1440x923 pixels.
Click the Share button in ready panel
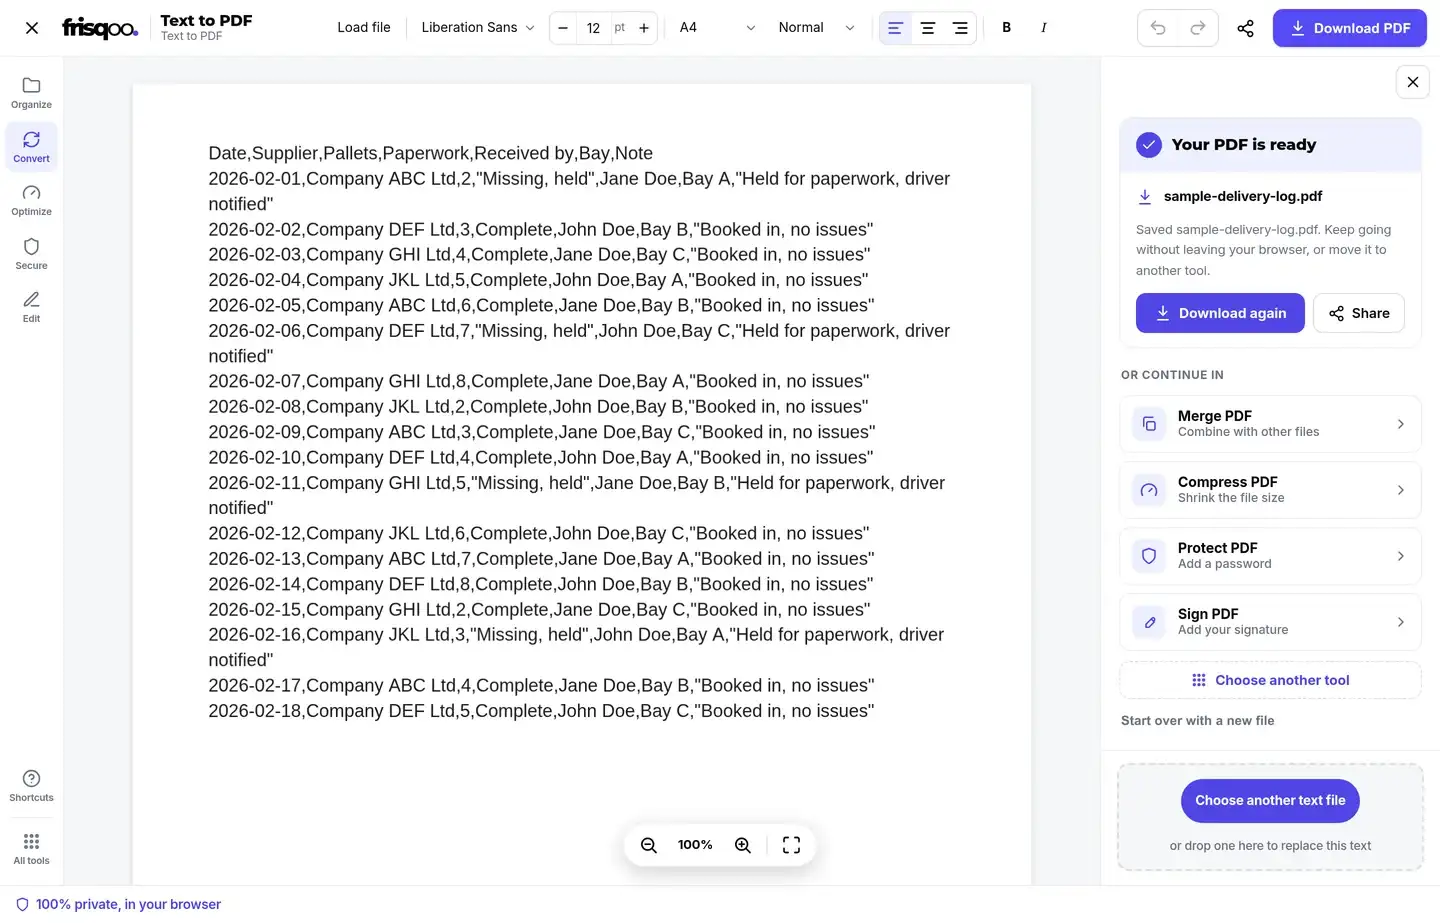point(1358,313)
